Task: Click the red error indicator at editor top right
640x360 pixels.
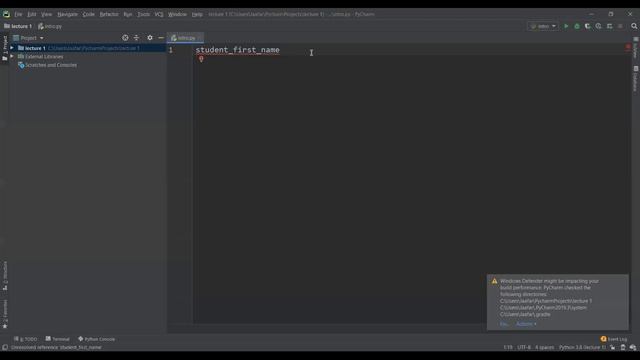Action: click(x=628, y=47)
